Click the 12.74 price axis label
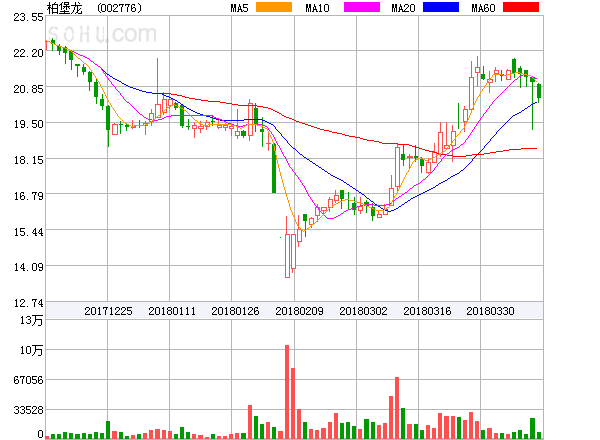 click(28, 303)
